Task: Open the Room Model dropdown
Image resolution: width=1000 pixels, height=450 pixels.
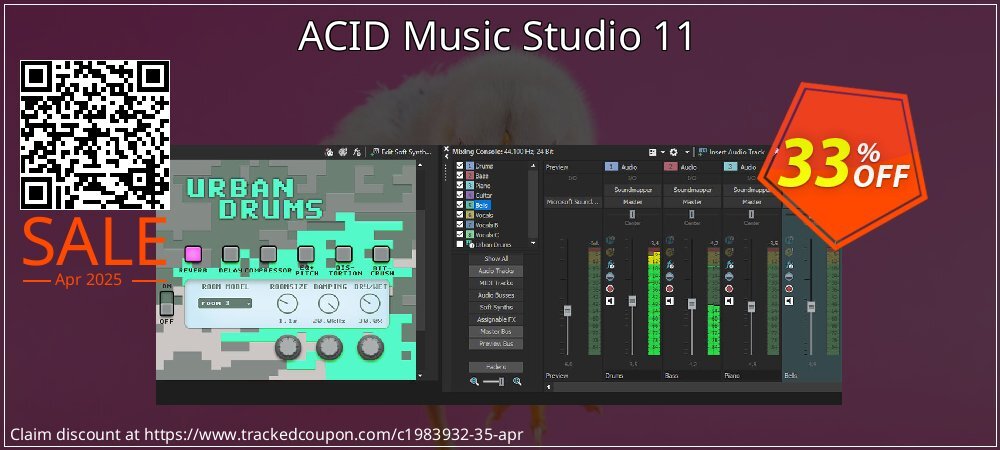Action: click(224, 303)
